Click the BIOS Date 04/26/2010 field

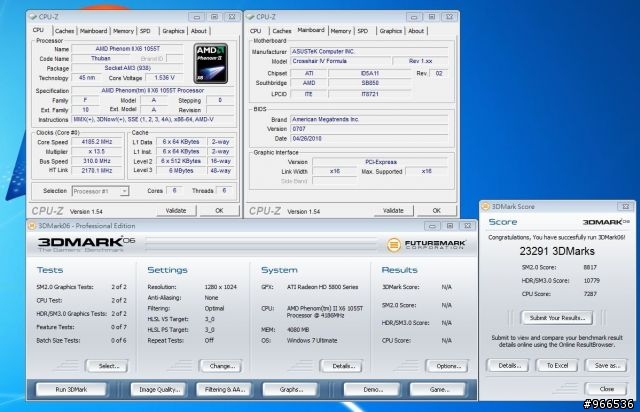click(x=369, y=138)
